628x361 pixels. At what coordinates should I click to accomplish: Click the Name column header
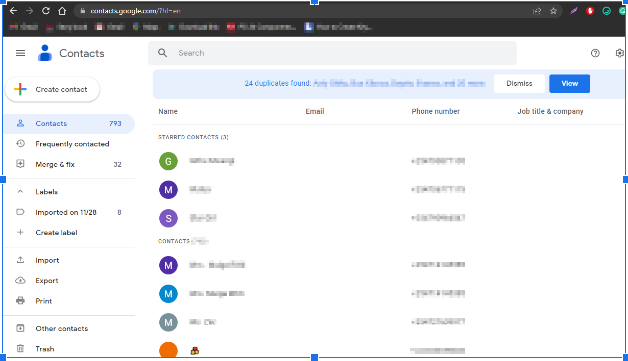point(168,111)
